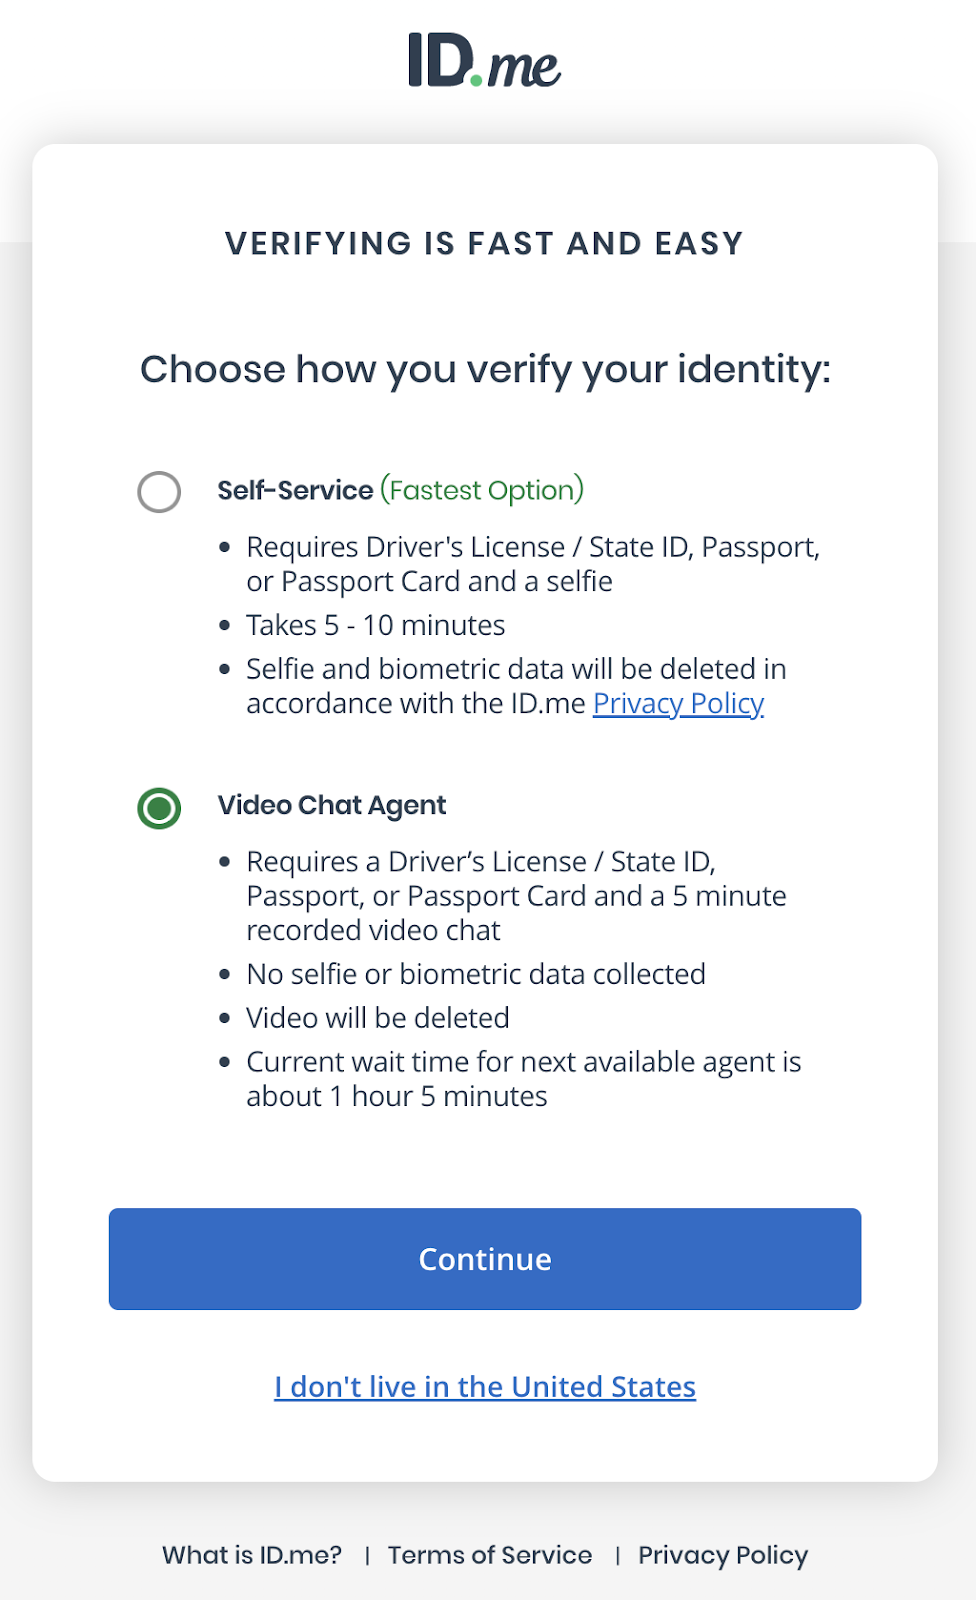Screen dimensions: 976x1600
Task: Click the 'ID' portion of the header logo
Action: (440, 60)
